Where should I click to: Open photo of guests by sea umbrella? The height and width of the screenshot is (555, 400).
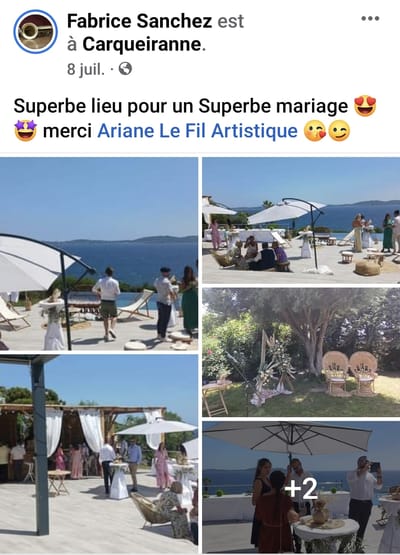point(99,254)
